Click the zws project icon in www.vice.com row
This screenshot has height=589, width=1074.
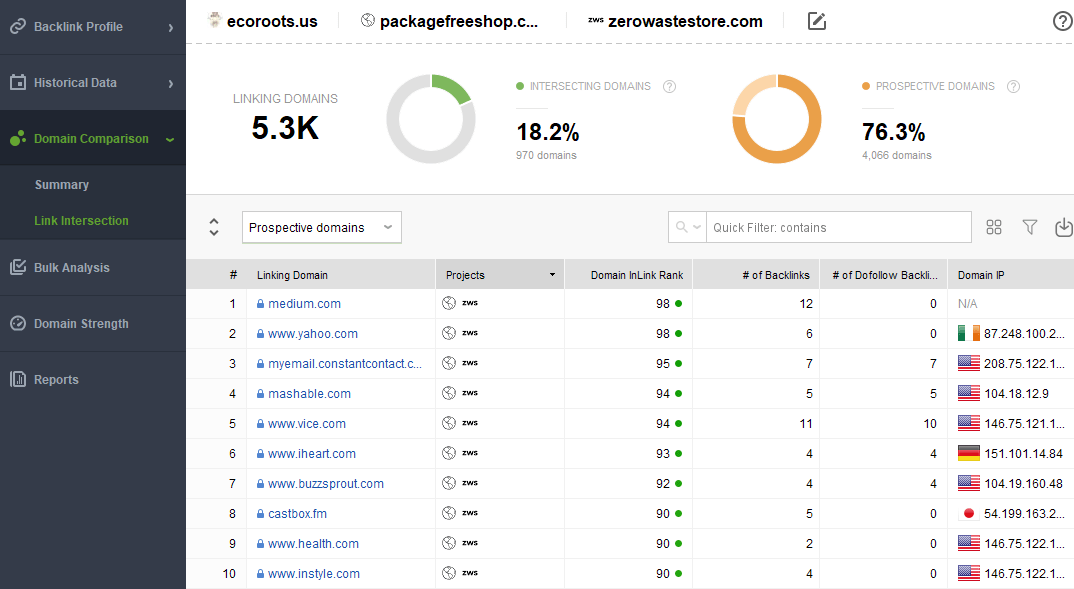(x=470, y=423)
